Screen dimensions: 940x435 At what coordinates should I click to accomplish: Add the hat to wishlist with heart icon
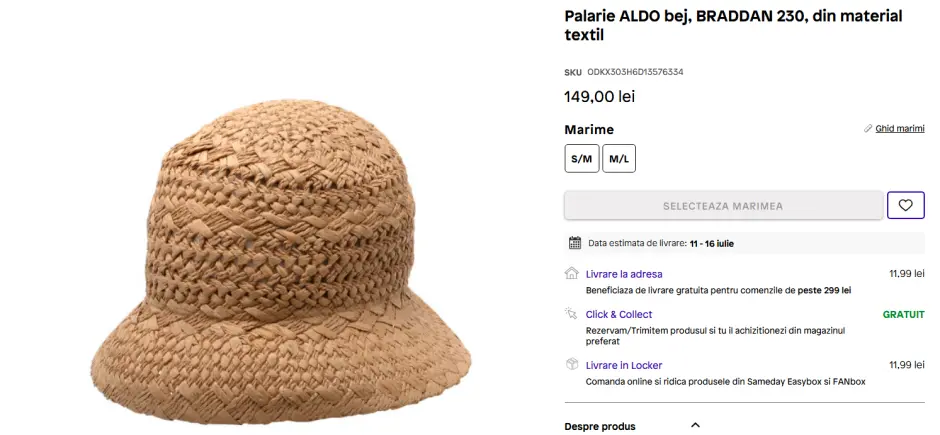click(x=905, y=205)
